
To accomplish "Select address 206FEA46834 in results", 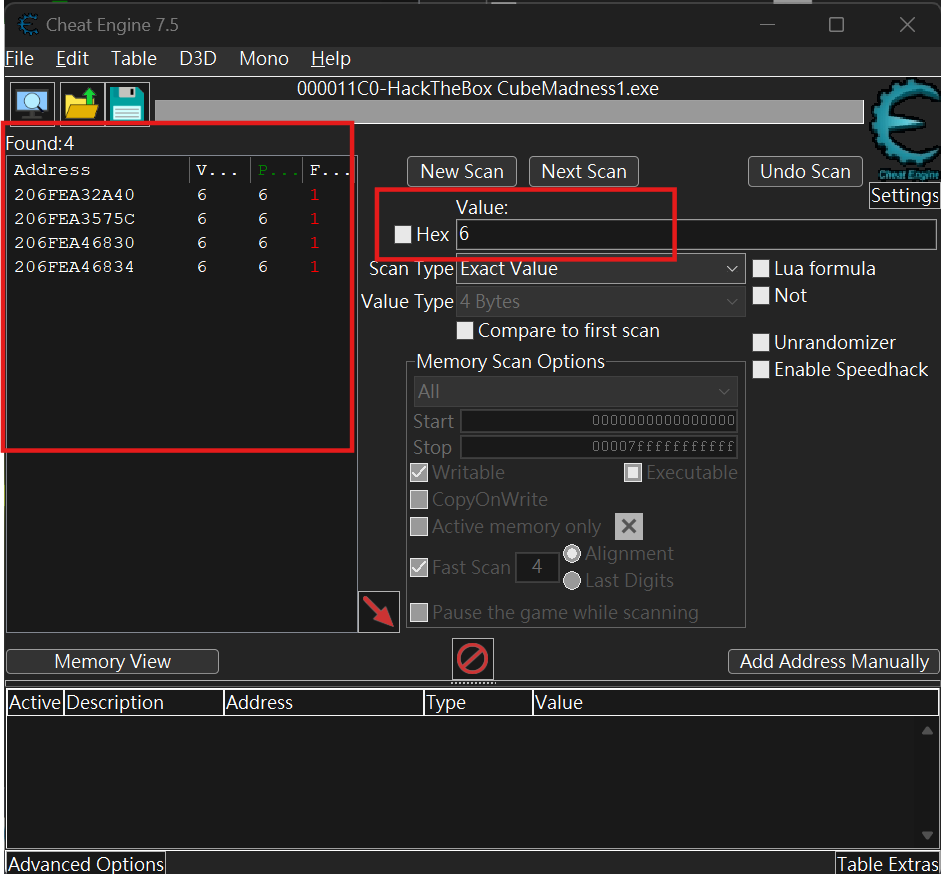I will pos(181,267).
